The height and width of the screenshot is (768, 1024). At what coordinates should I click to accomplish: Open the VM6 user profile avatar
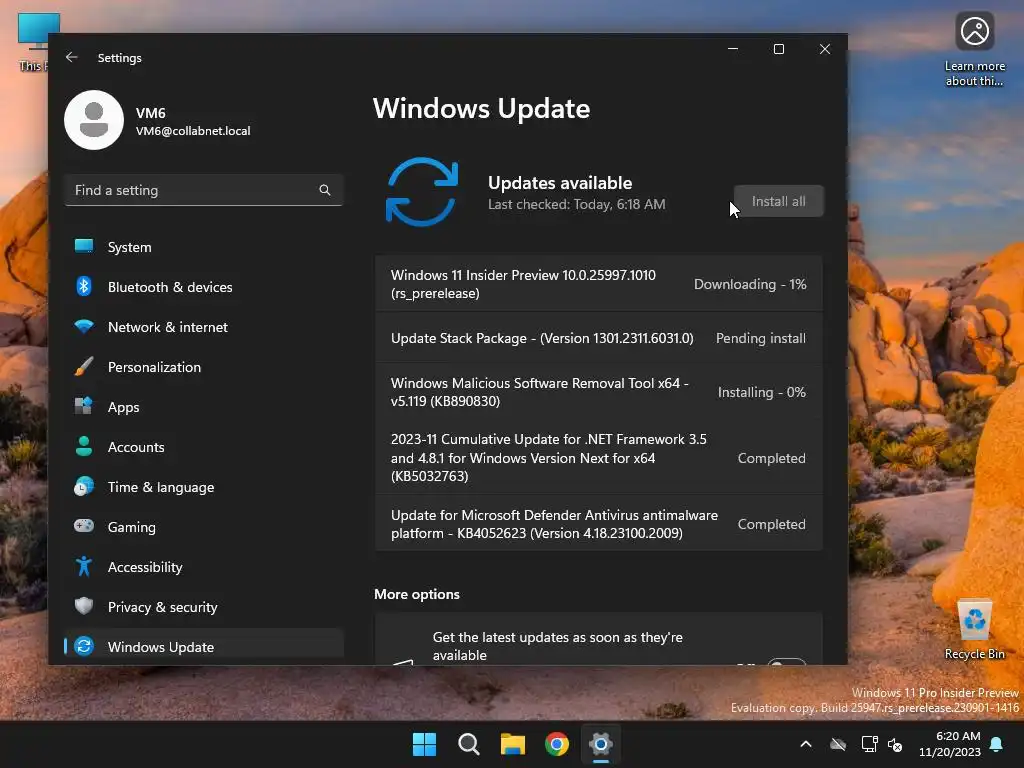pos(94,120)
